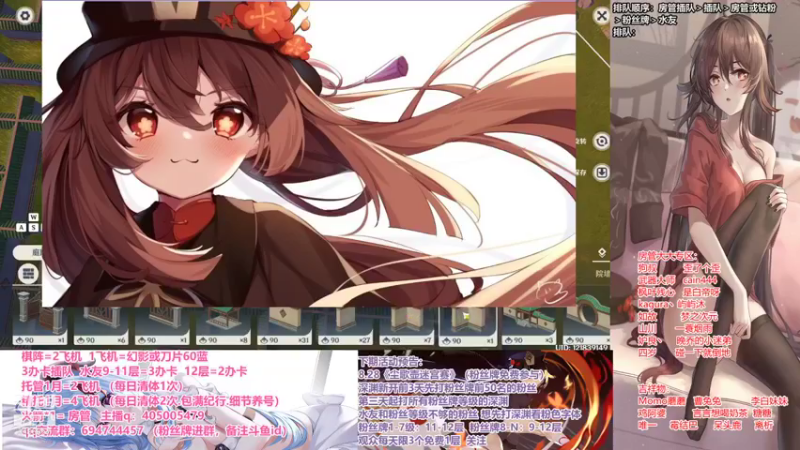The width and height of the screenshot is (800, 450).
Task: Click the streamer QQ number 405005479
Action: click(x=173, y=416)
